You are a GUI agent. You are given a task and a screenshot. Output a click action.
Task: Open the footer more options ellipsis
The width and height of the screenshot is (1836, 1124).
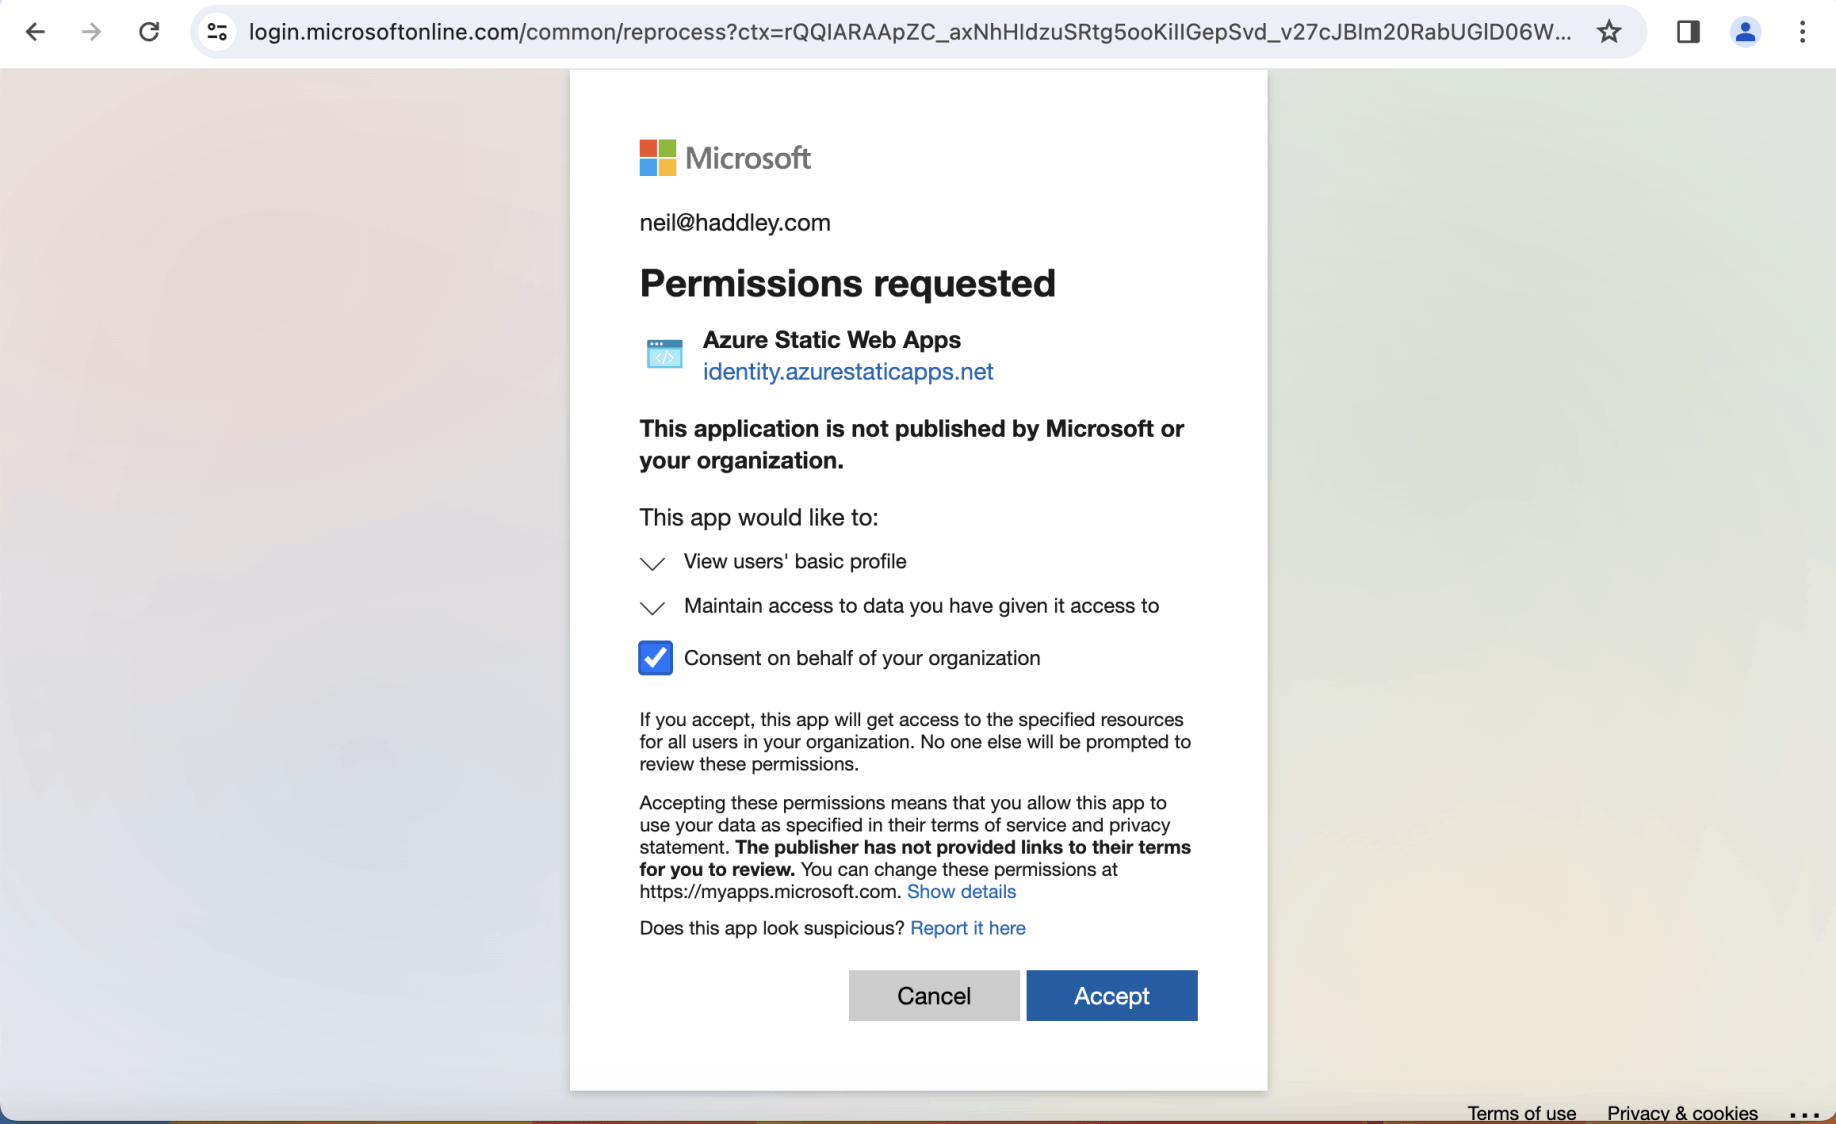point(1804,1114)
